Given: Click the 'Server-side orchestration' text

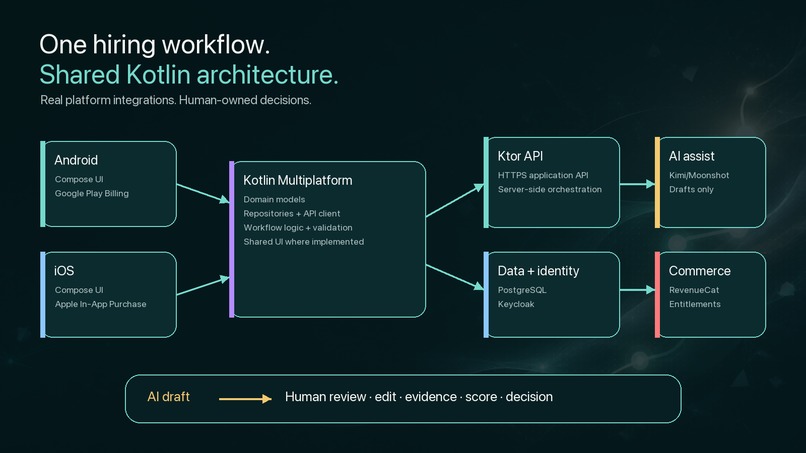Looking at the screenshot, I should click(x=549, y=189).
